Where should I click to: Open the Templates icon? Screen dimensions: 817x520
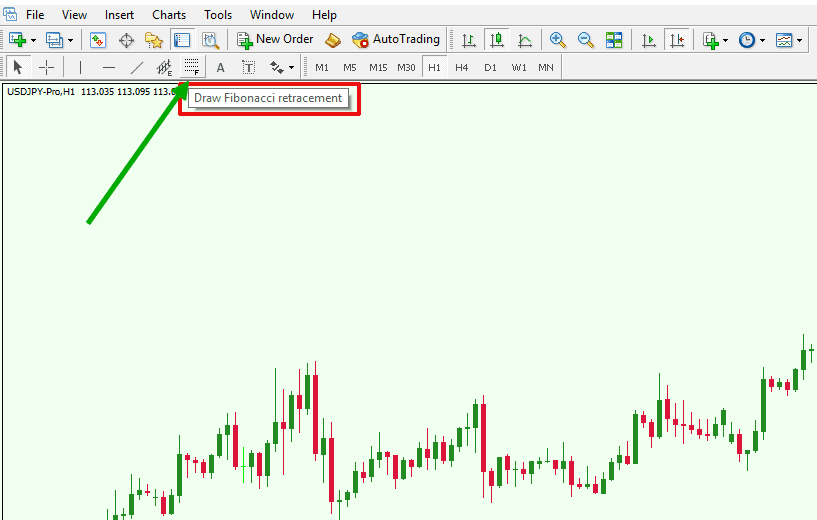click(784, 40)
